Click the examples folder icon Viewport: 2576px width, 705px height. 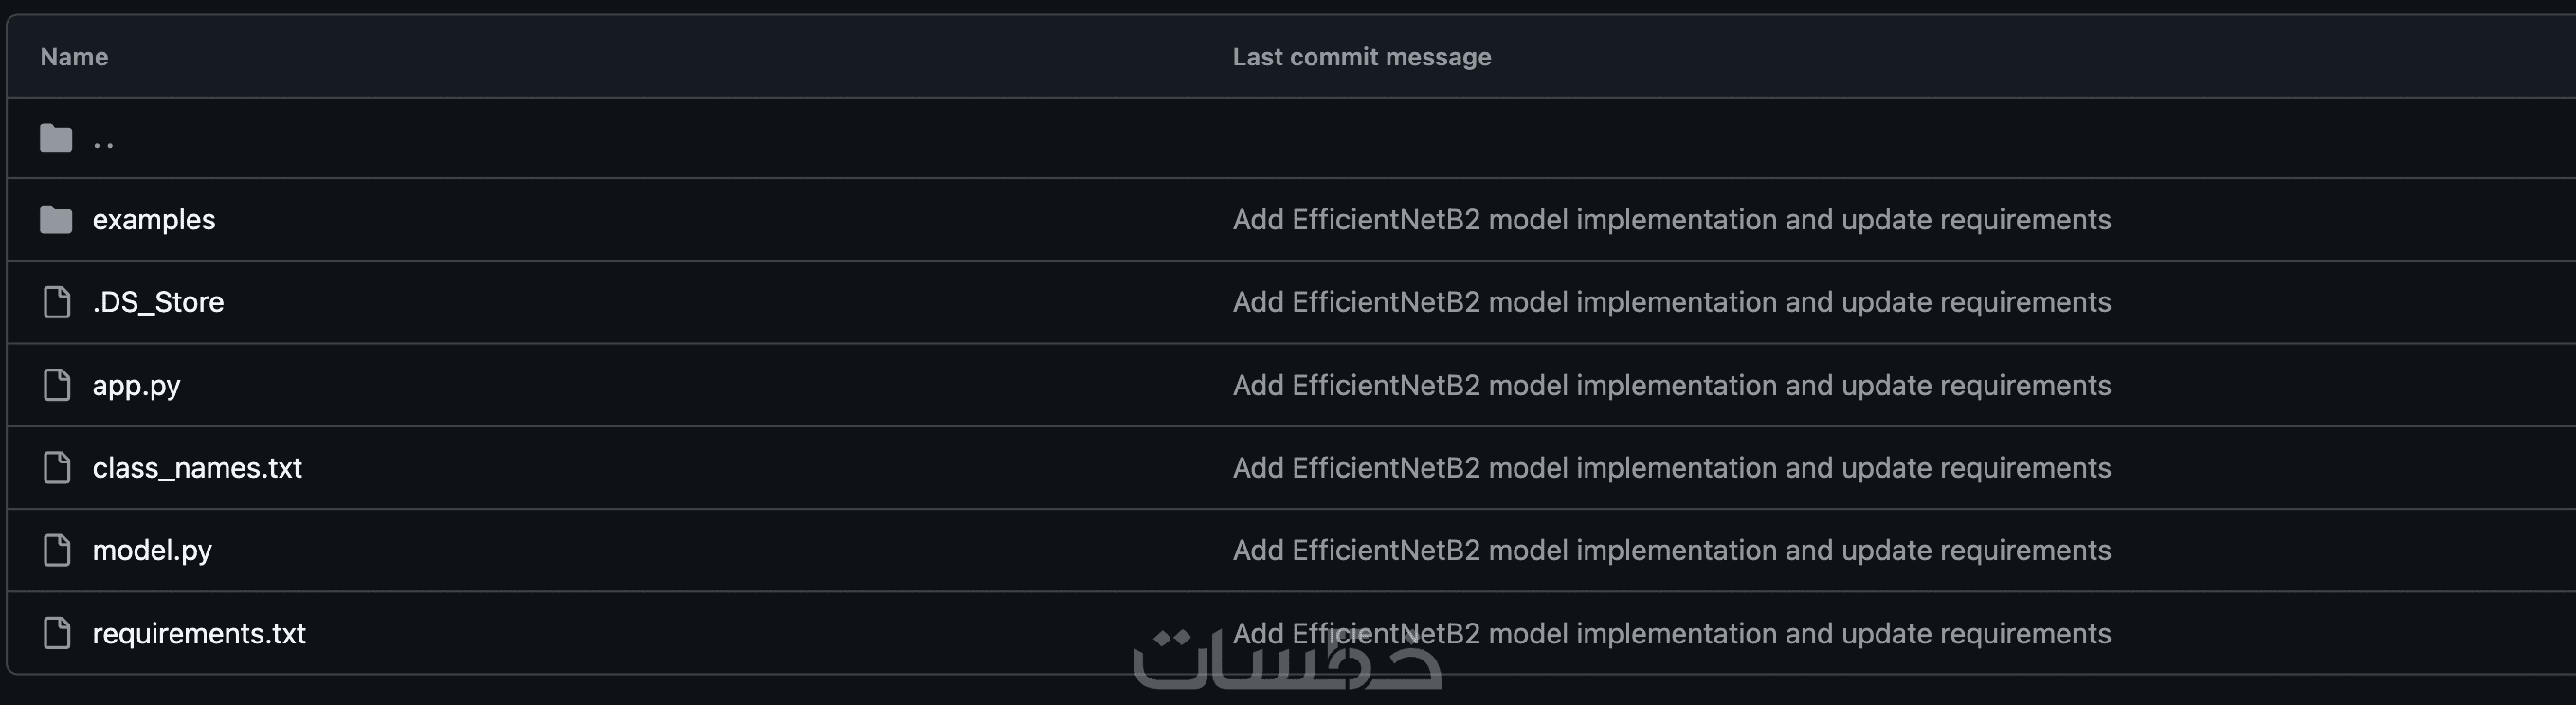click(56, 220)
